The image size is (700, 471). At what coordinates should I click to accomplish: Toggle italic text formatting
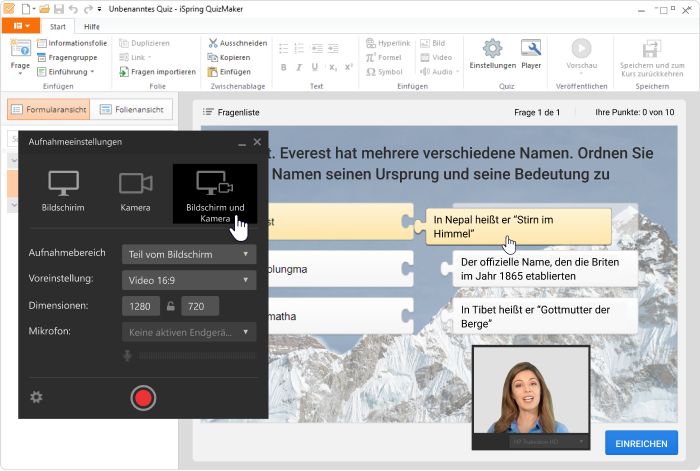tap(299, 67)
